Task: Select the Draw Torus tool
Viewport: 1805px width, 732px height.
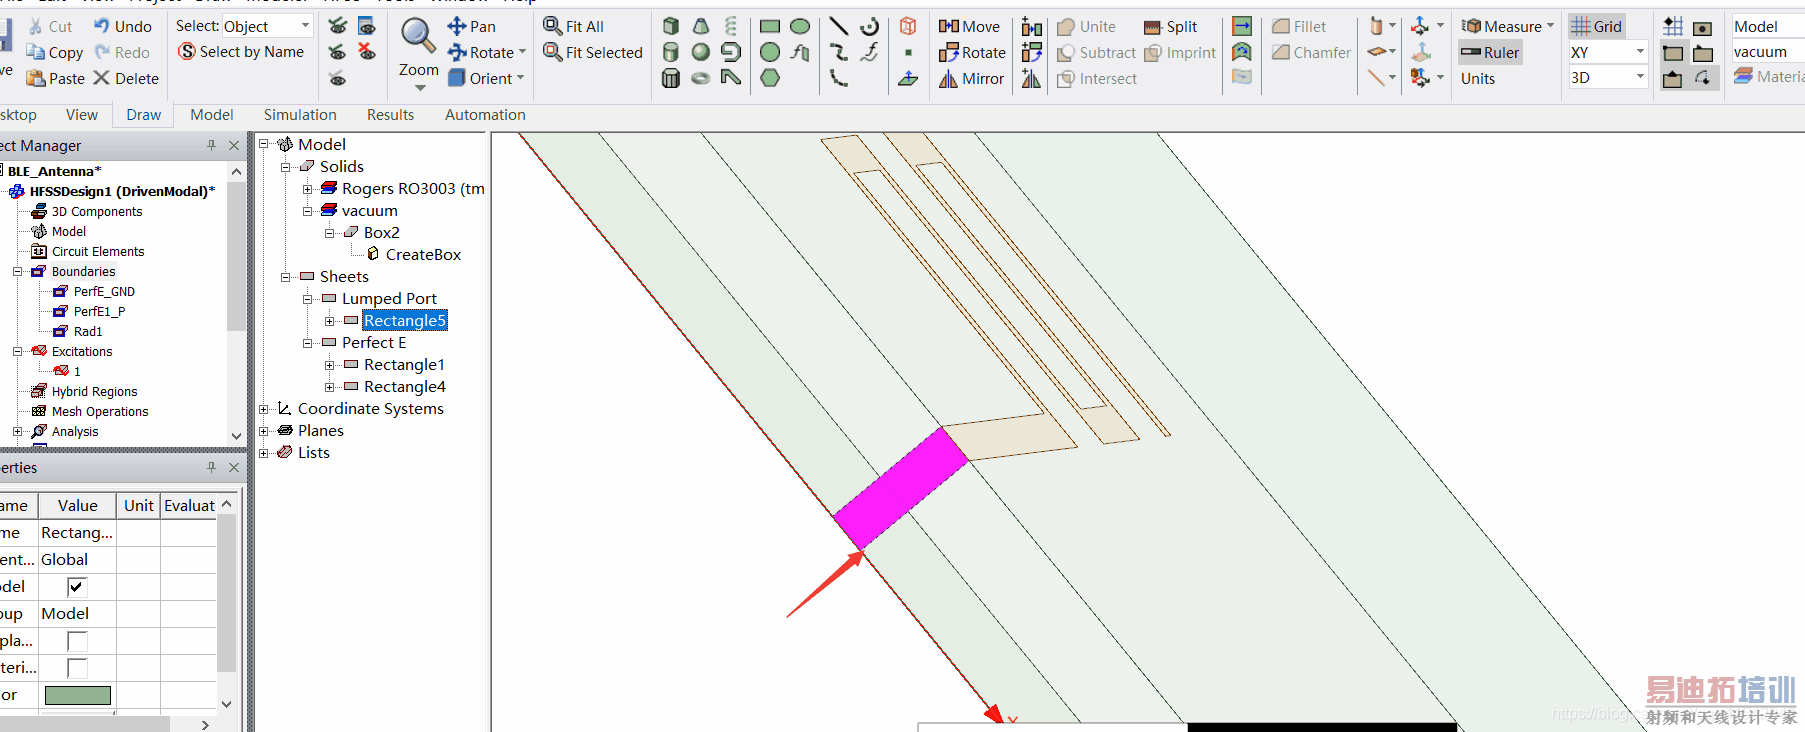Action: pyautogui.click(x=701, y=78)
